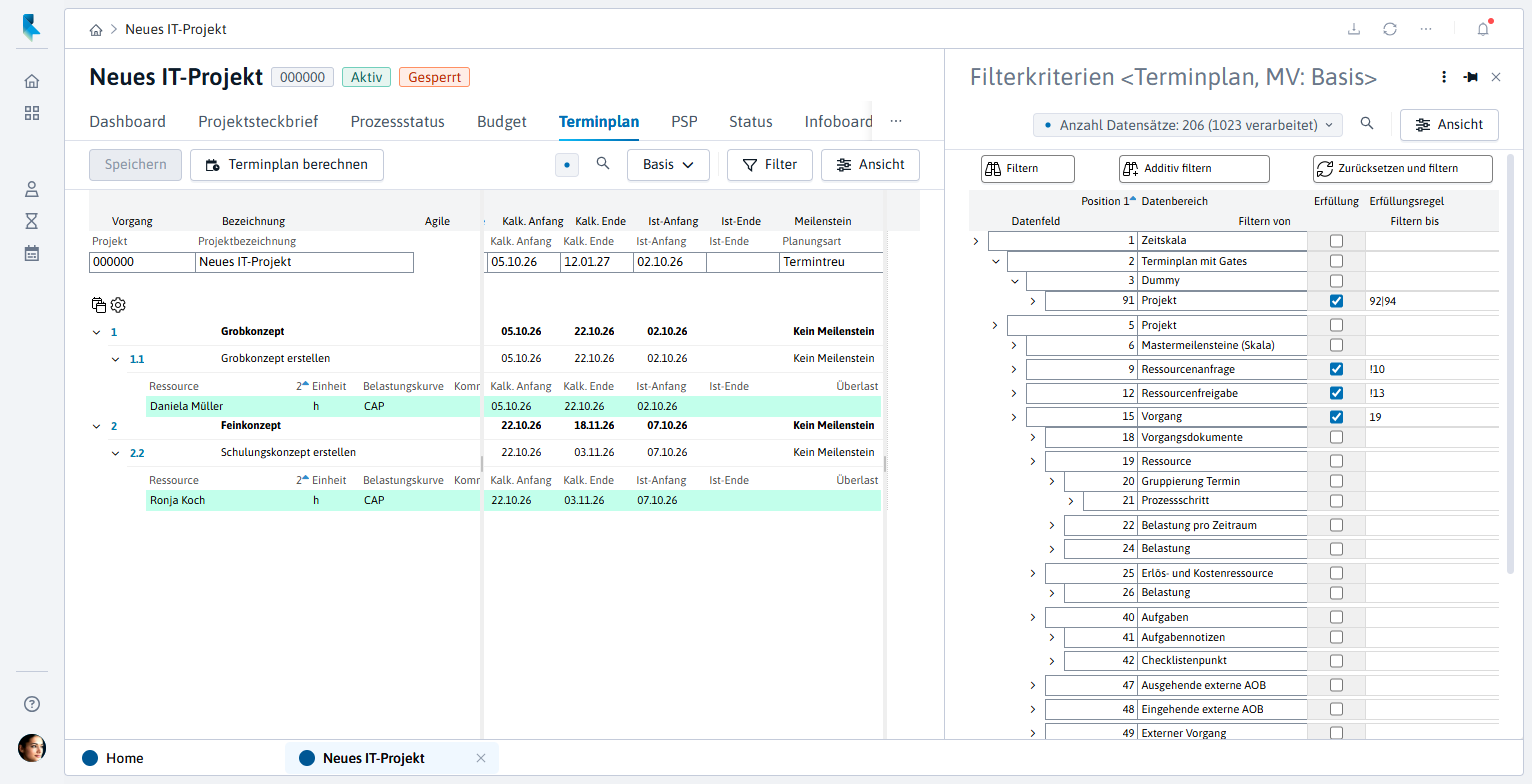This screenshot has width=1532, height=784.
Task: Collapse task group 1 Grobkonzept
Action: click(x=96, y=332)
